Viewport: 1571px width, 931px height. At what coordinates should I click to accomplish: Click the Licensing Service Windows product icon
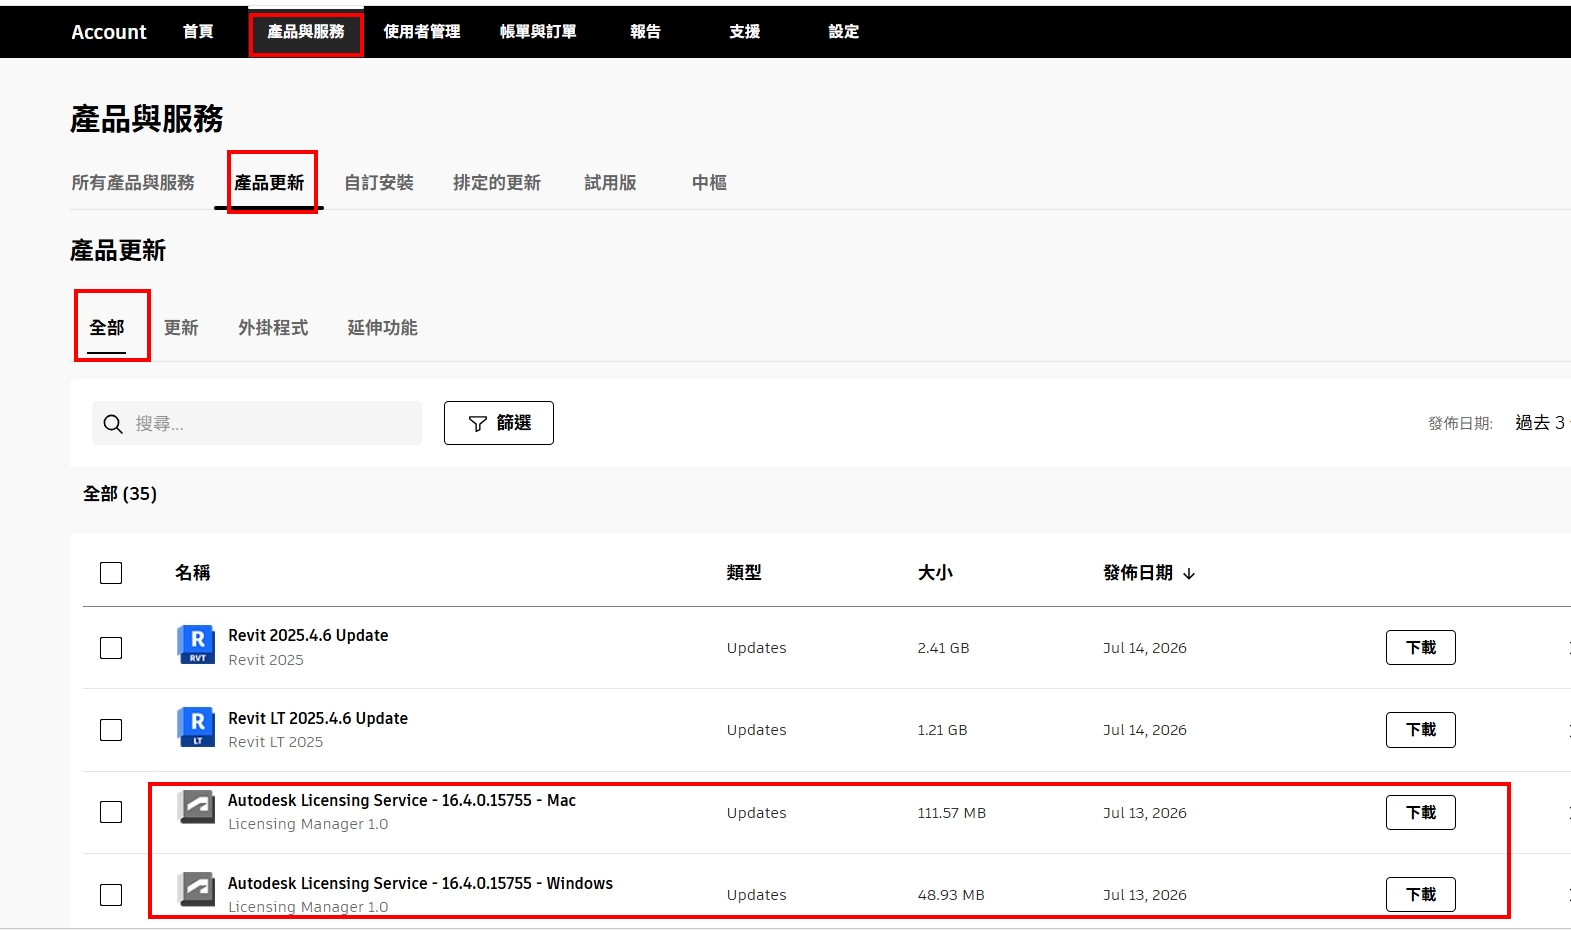click(196, 890)
